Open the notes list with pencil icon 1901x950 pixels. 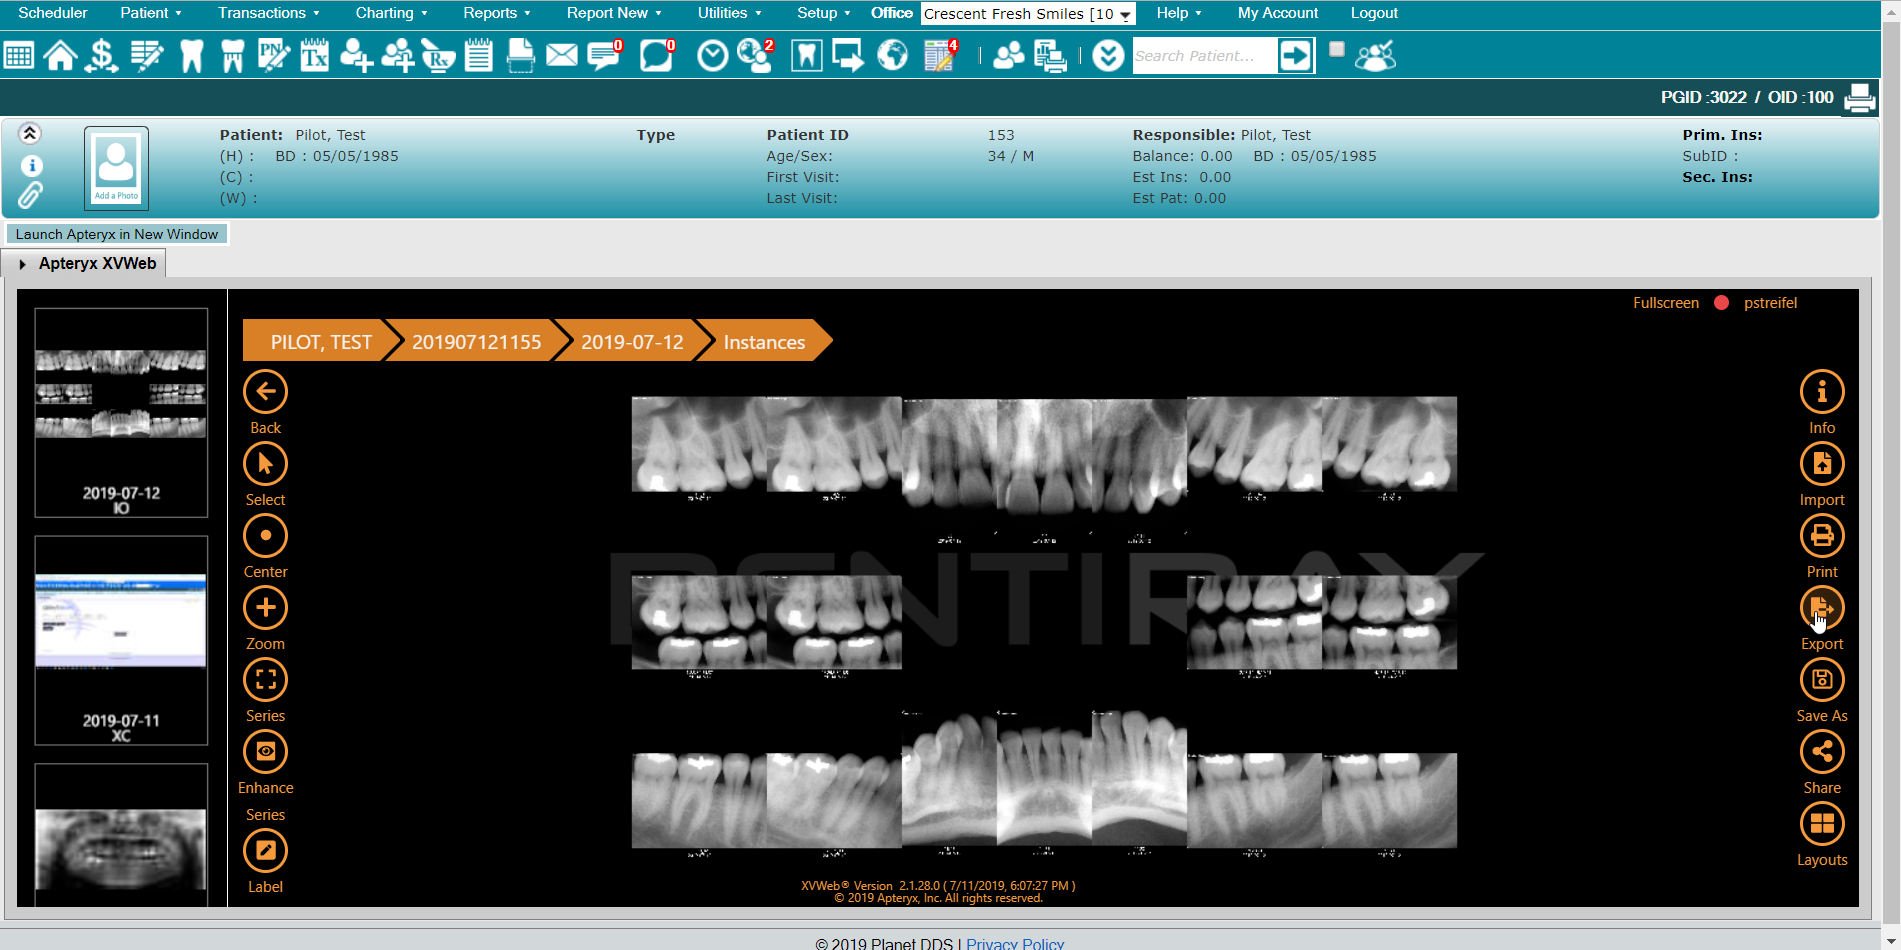tap(147, 55)
